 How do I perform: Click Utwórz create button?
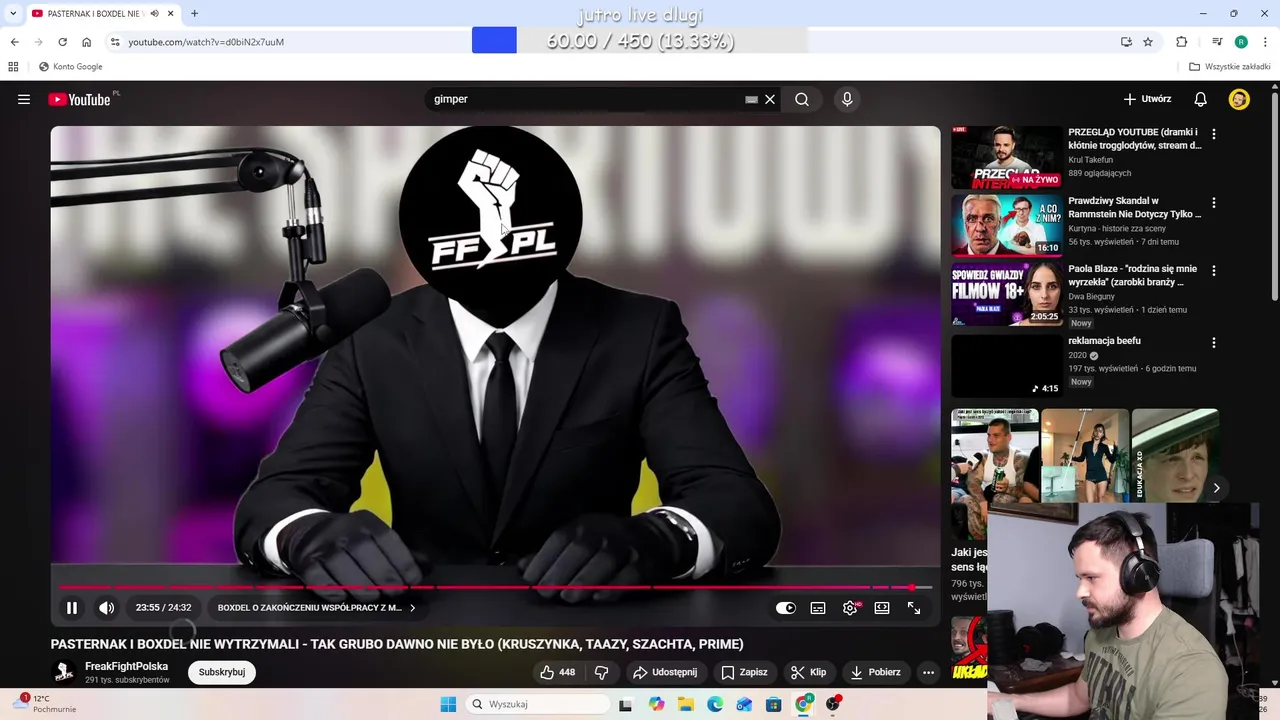[x=1147, y=99]
